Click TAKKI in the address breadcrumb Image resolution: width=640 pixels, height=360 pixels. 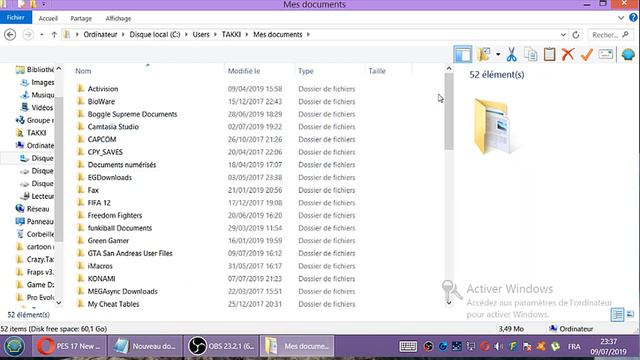[231, 35]
